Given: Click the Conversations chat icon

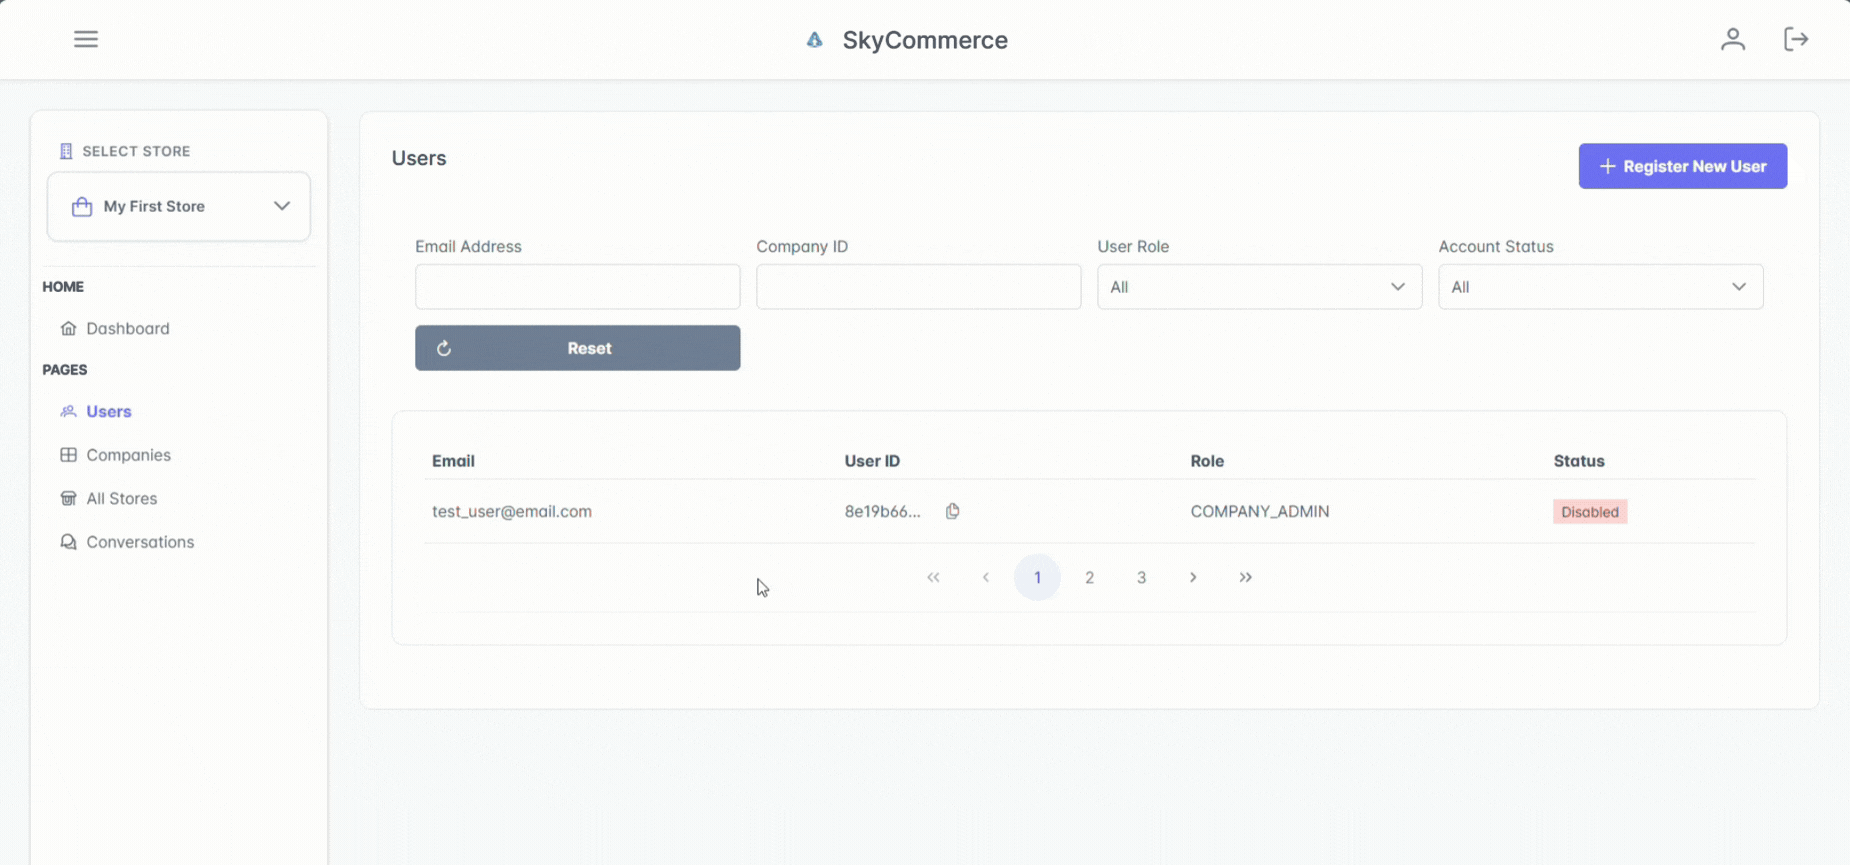Looking at the screenshot, I should [x=68, y=542].
